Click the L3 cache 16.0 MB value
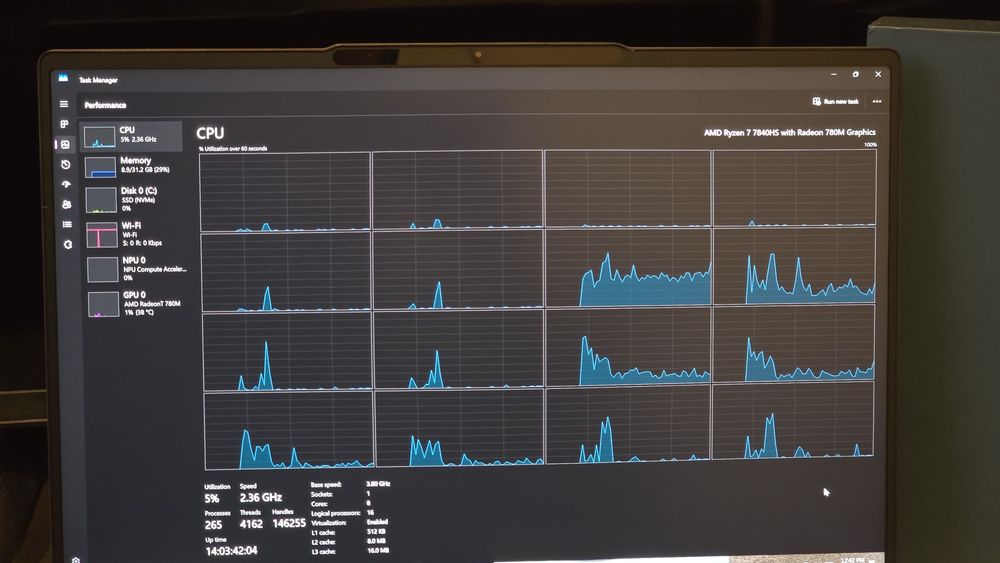 (378, 550)
